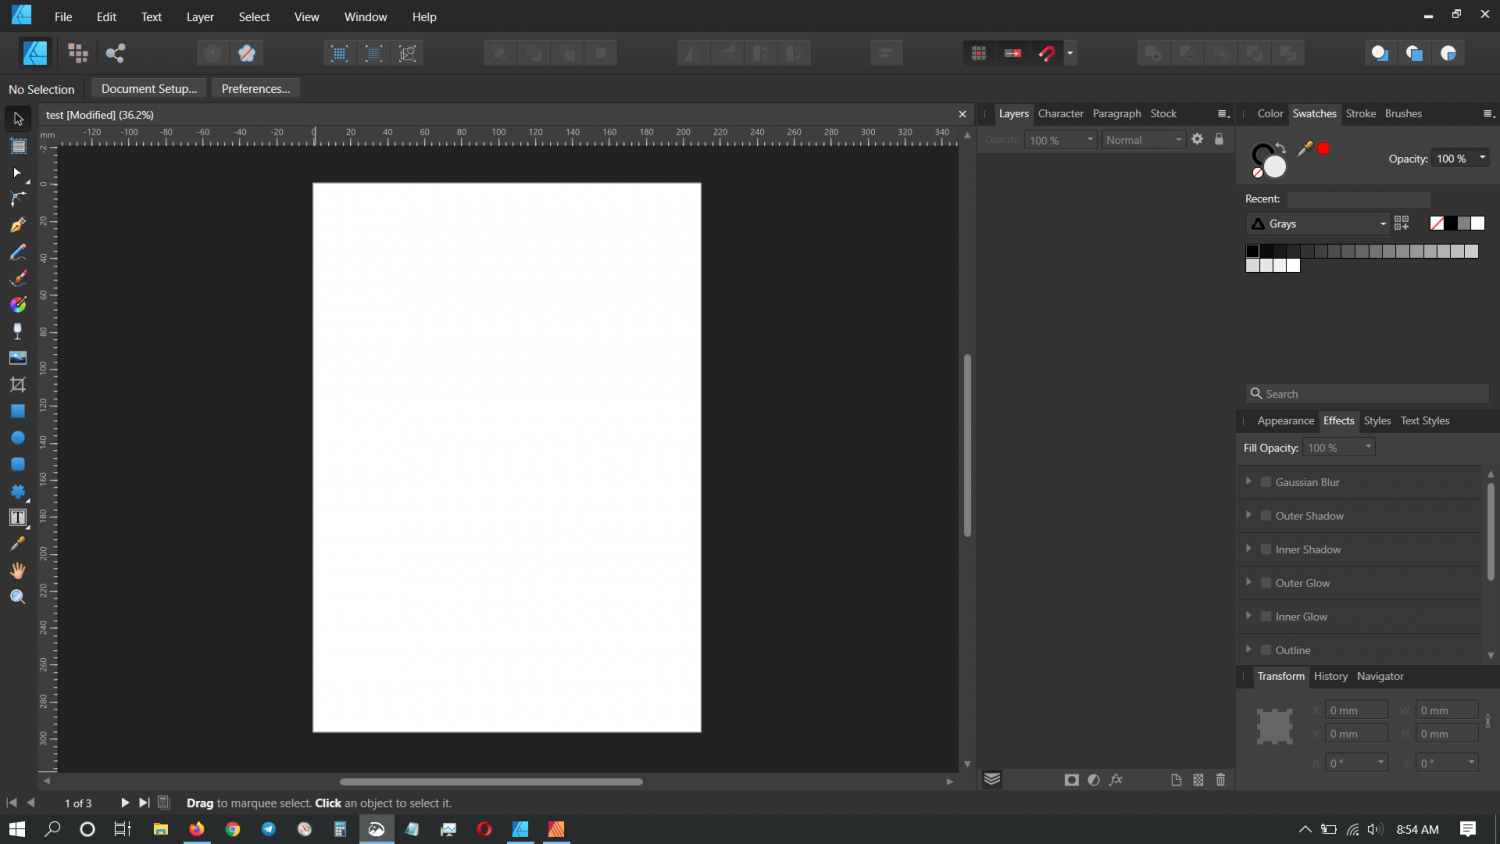The height and width of the screenshot is (844, 1500).
Task: Open the Opacity dropdown in Swatches panel
Action: tap(1481, 158)
